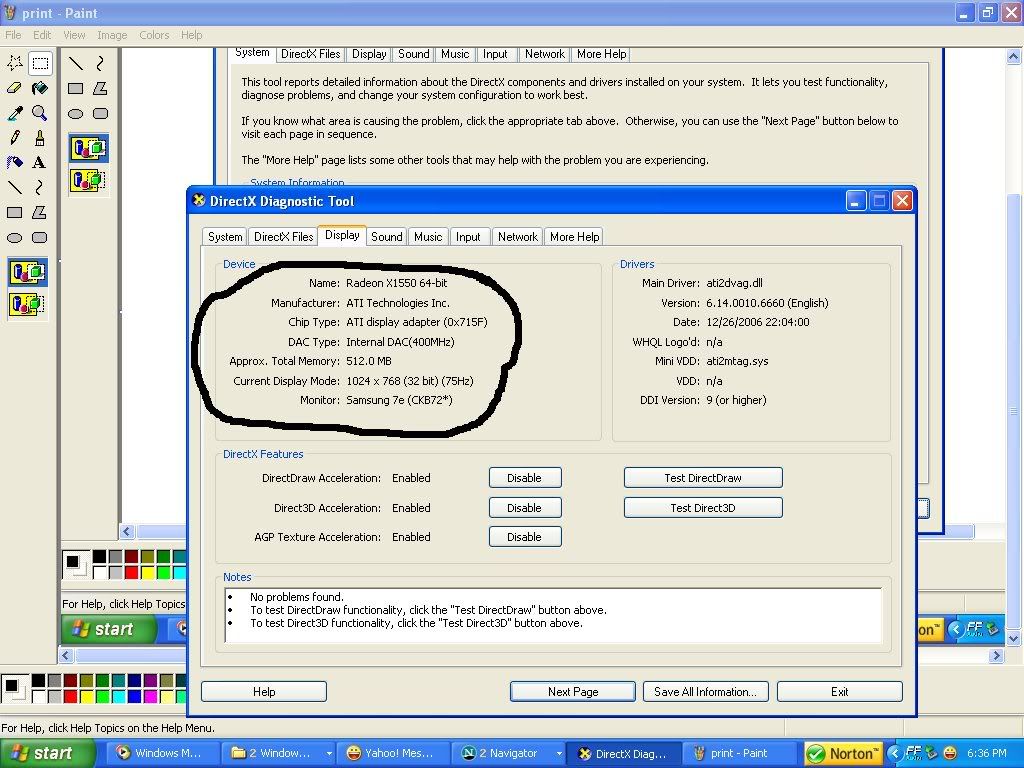The height and width of the screenshot is (768, 1024).
Task: Open the Network tab in DirectX dialog
Action: [x=518, y=237]
